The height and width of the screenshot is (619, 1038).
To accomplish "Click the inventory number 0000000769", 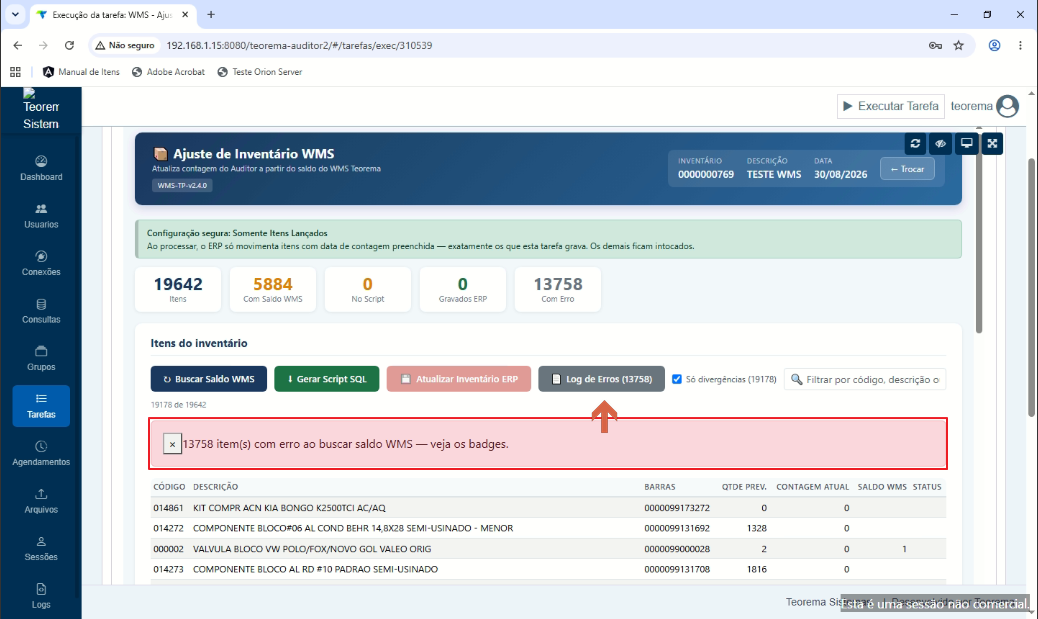I will 706,175.
